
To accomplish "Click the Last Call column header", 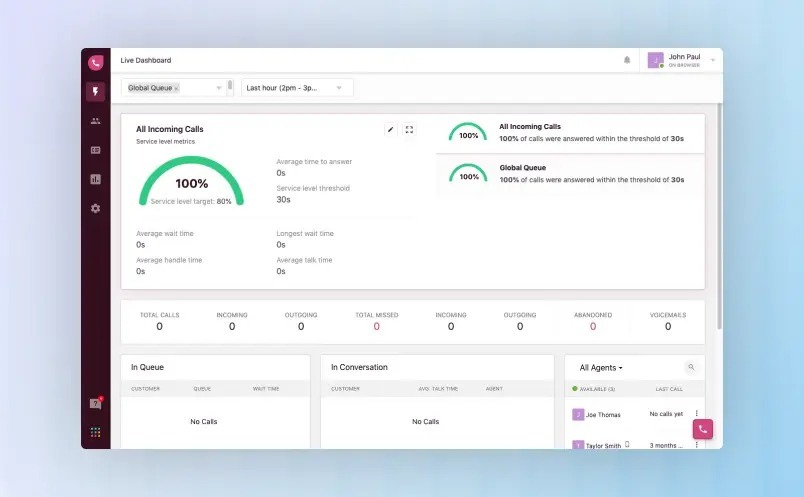I will point(669,389).
